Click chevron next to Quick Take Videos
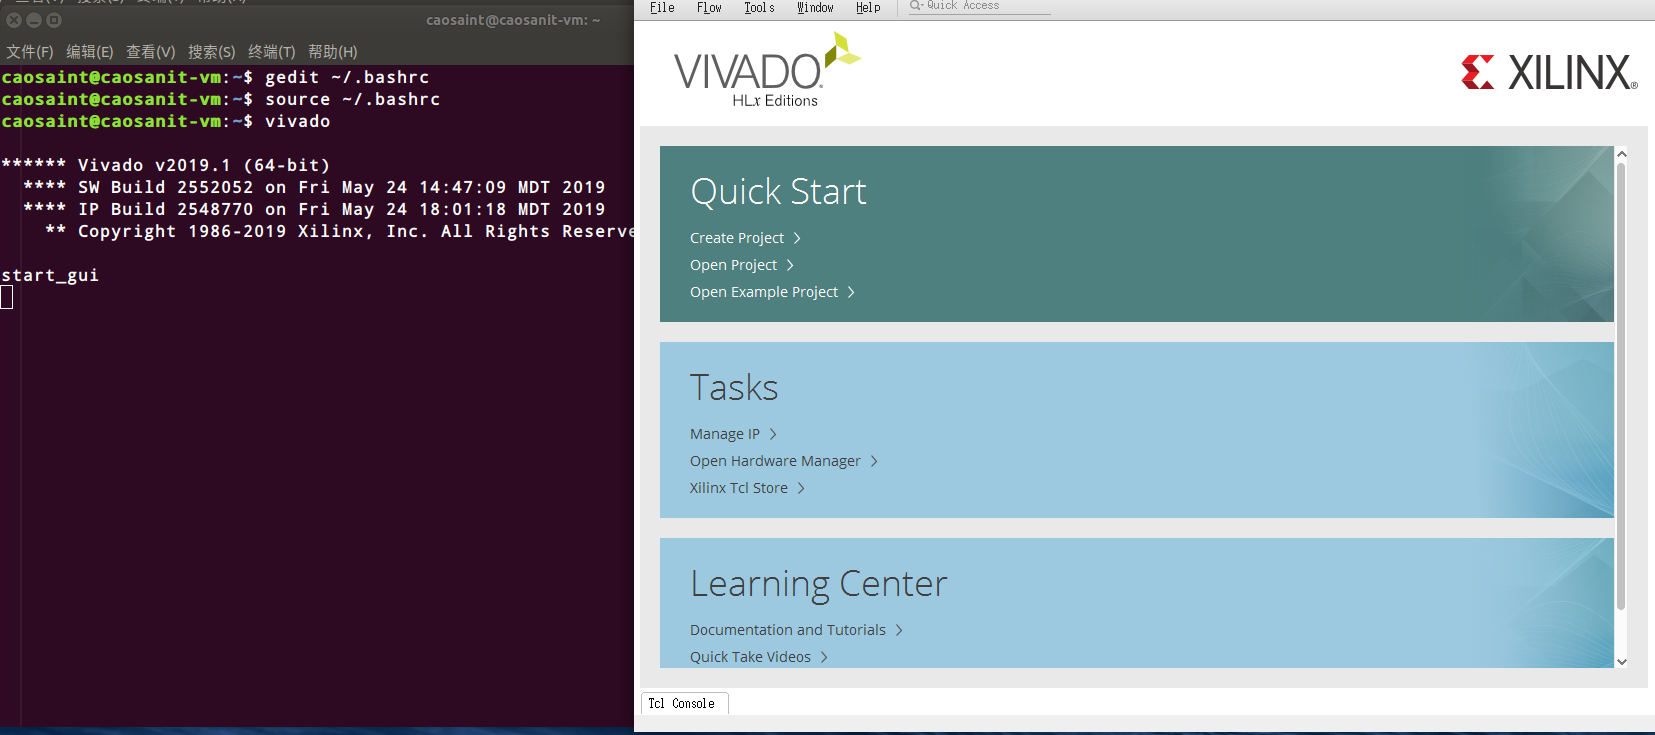Image resolution: width=1655 pixels, height=735 pixels. (824, 657)
